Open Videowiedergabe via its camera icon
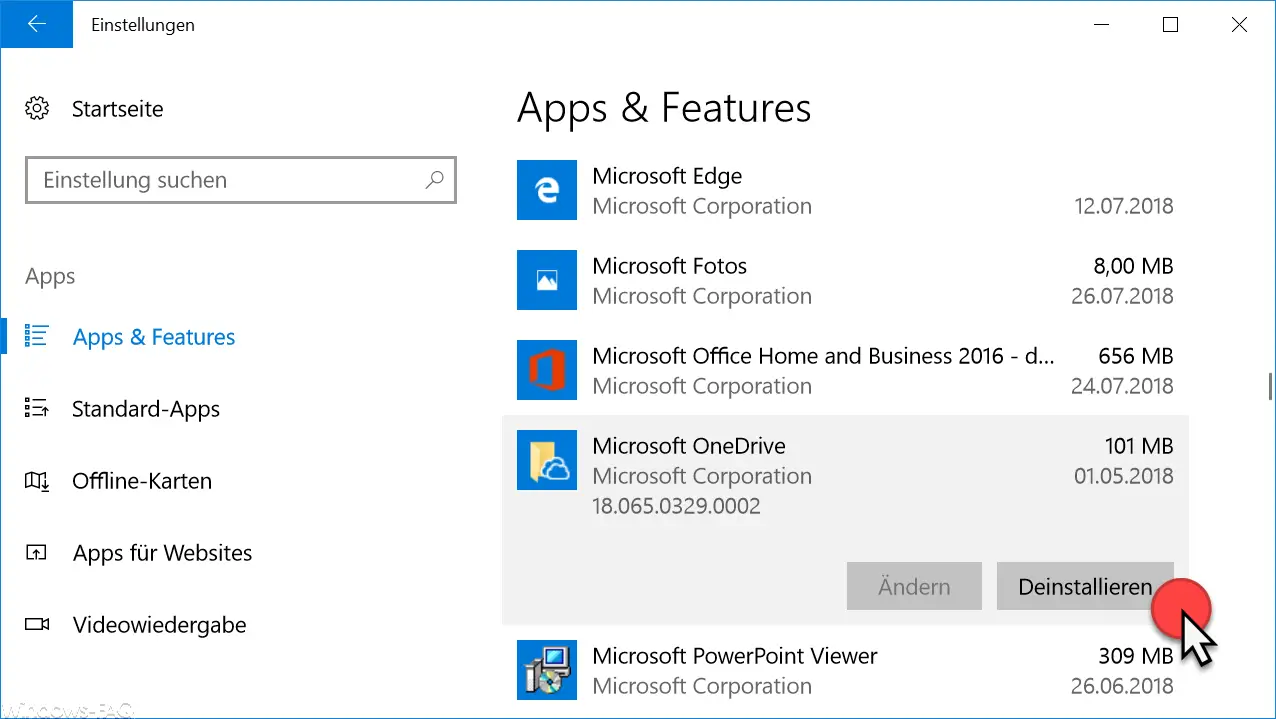Screen dimensions: 1276x719 click(37, 625)
